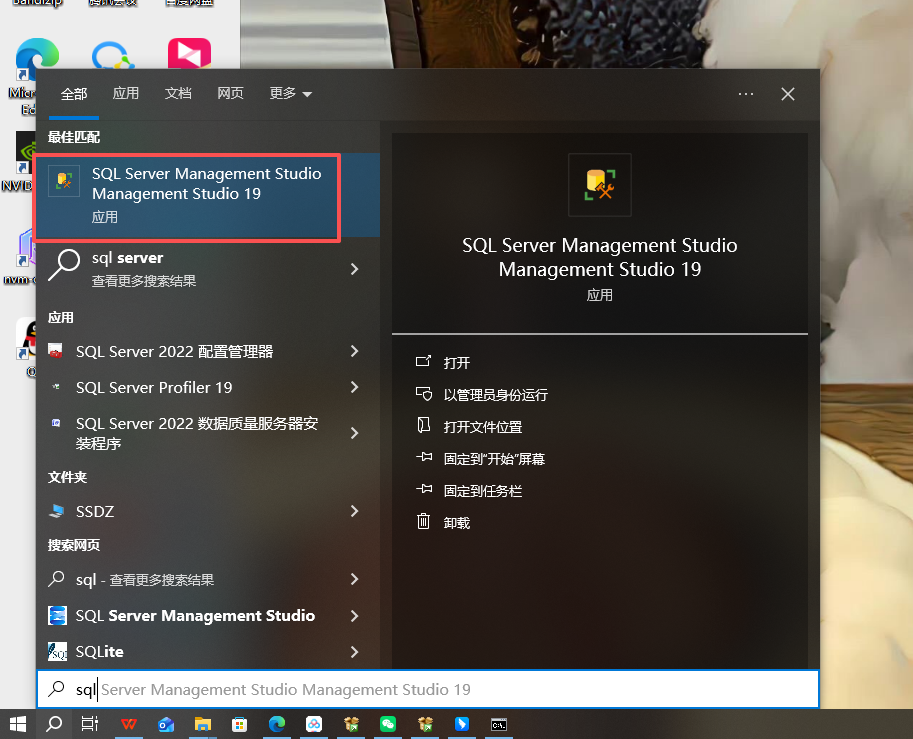Viewport: 913px width, 739px height.
Task: Click the shield icon for 以管理员身份运行
Action: click(424, 394)
